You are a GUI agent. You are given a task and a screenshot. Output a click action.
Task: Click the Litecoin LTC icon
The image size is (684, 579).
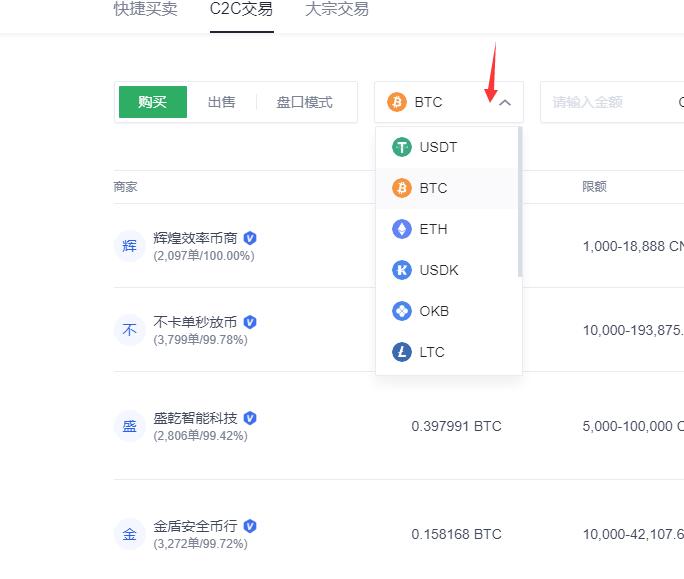pyautogui.click(x=402, y=352)
